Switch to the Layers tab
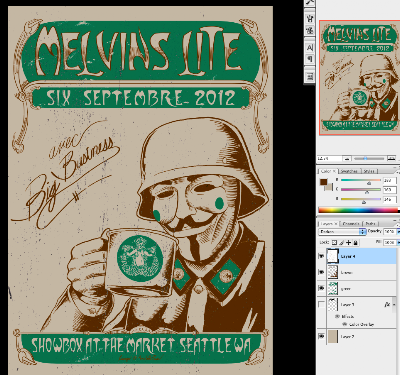This screenshot has height=375, width=400. [x=329, y=223]
